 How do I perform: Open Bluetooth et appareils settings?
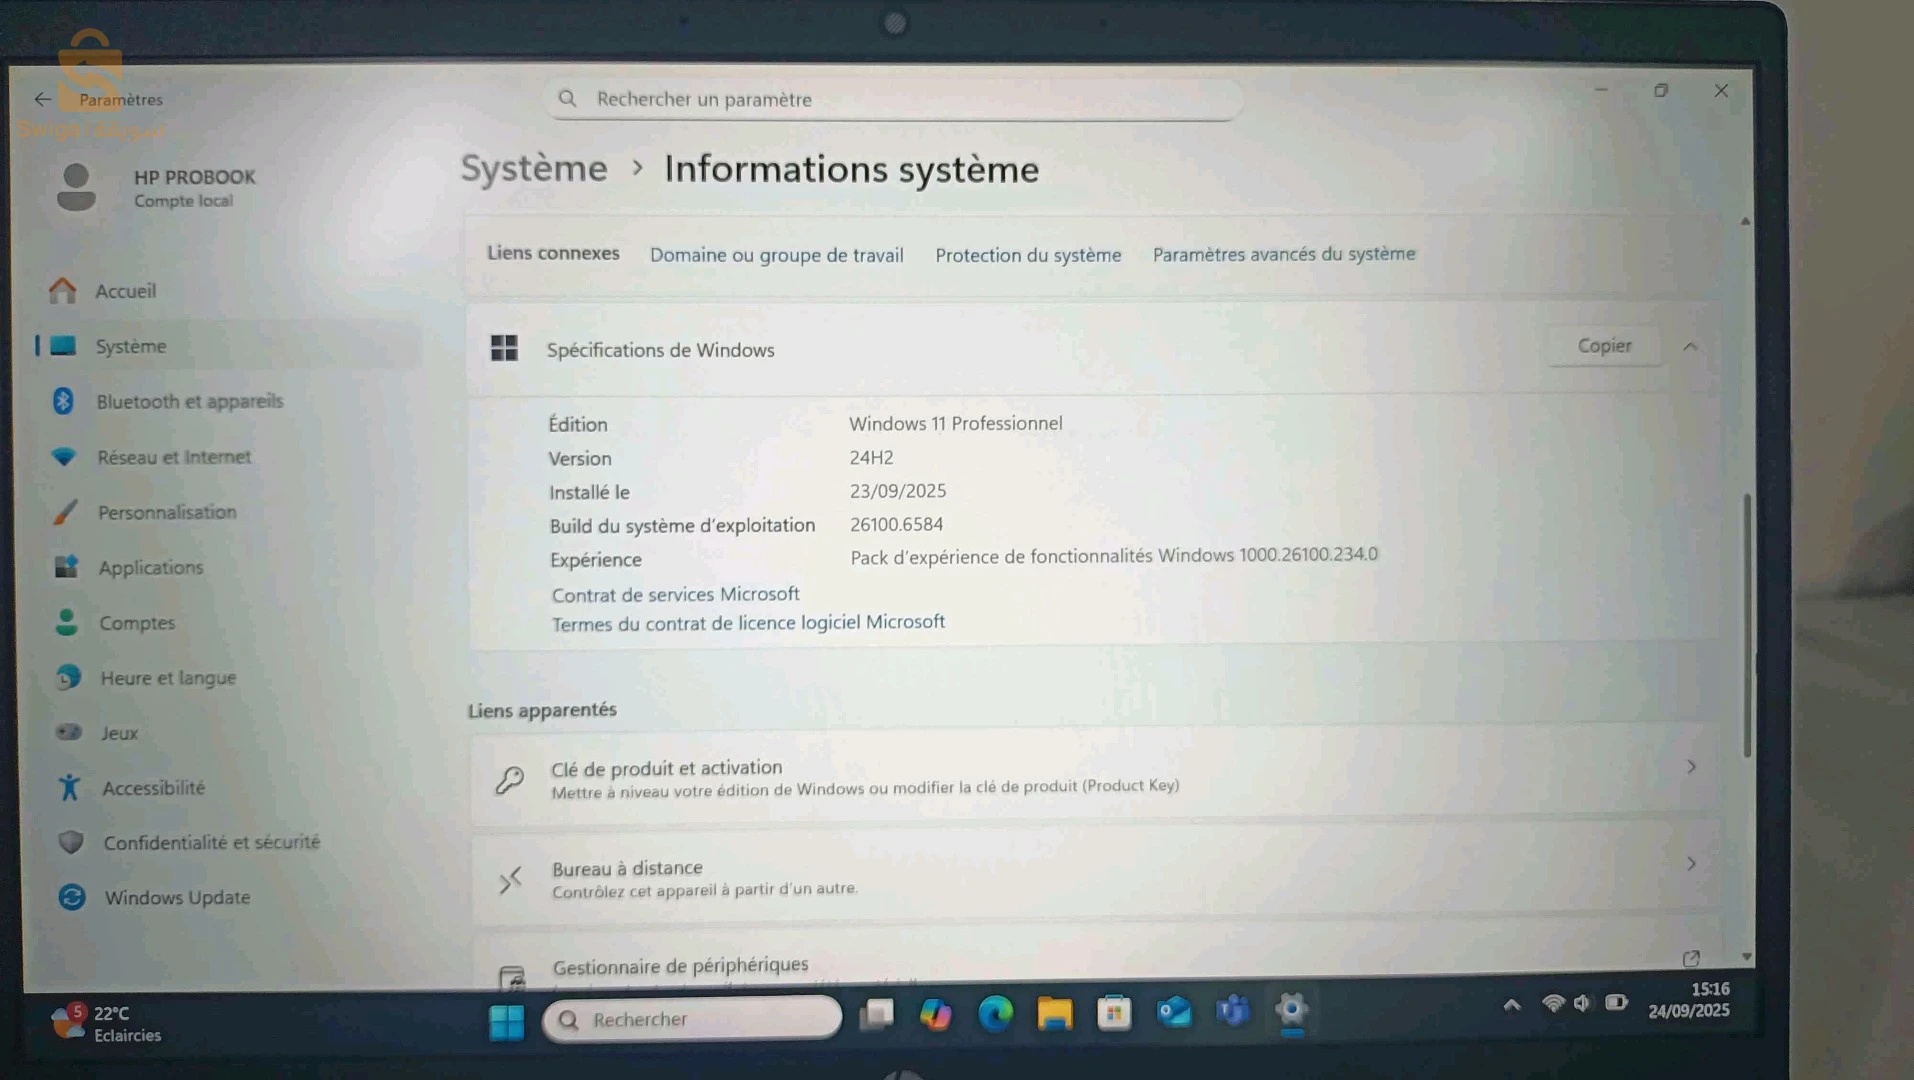tap(188, 401)
